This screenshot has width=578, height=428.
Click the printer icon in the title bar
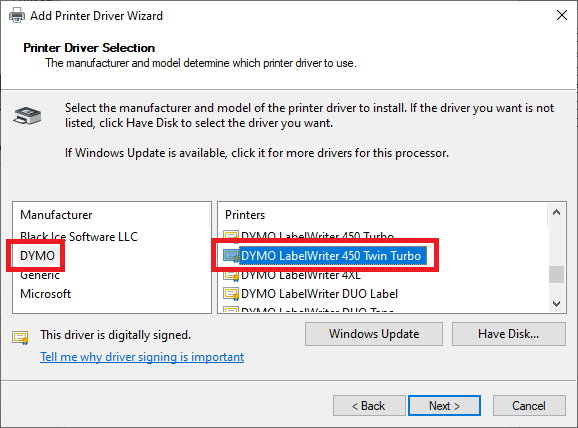17,15
